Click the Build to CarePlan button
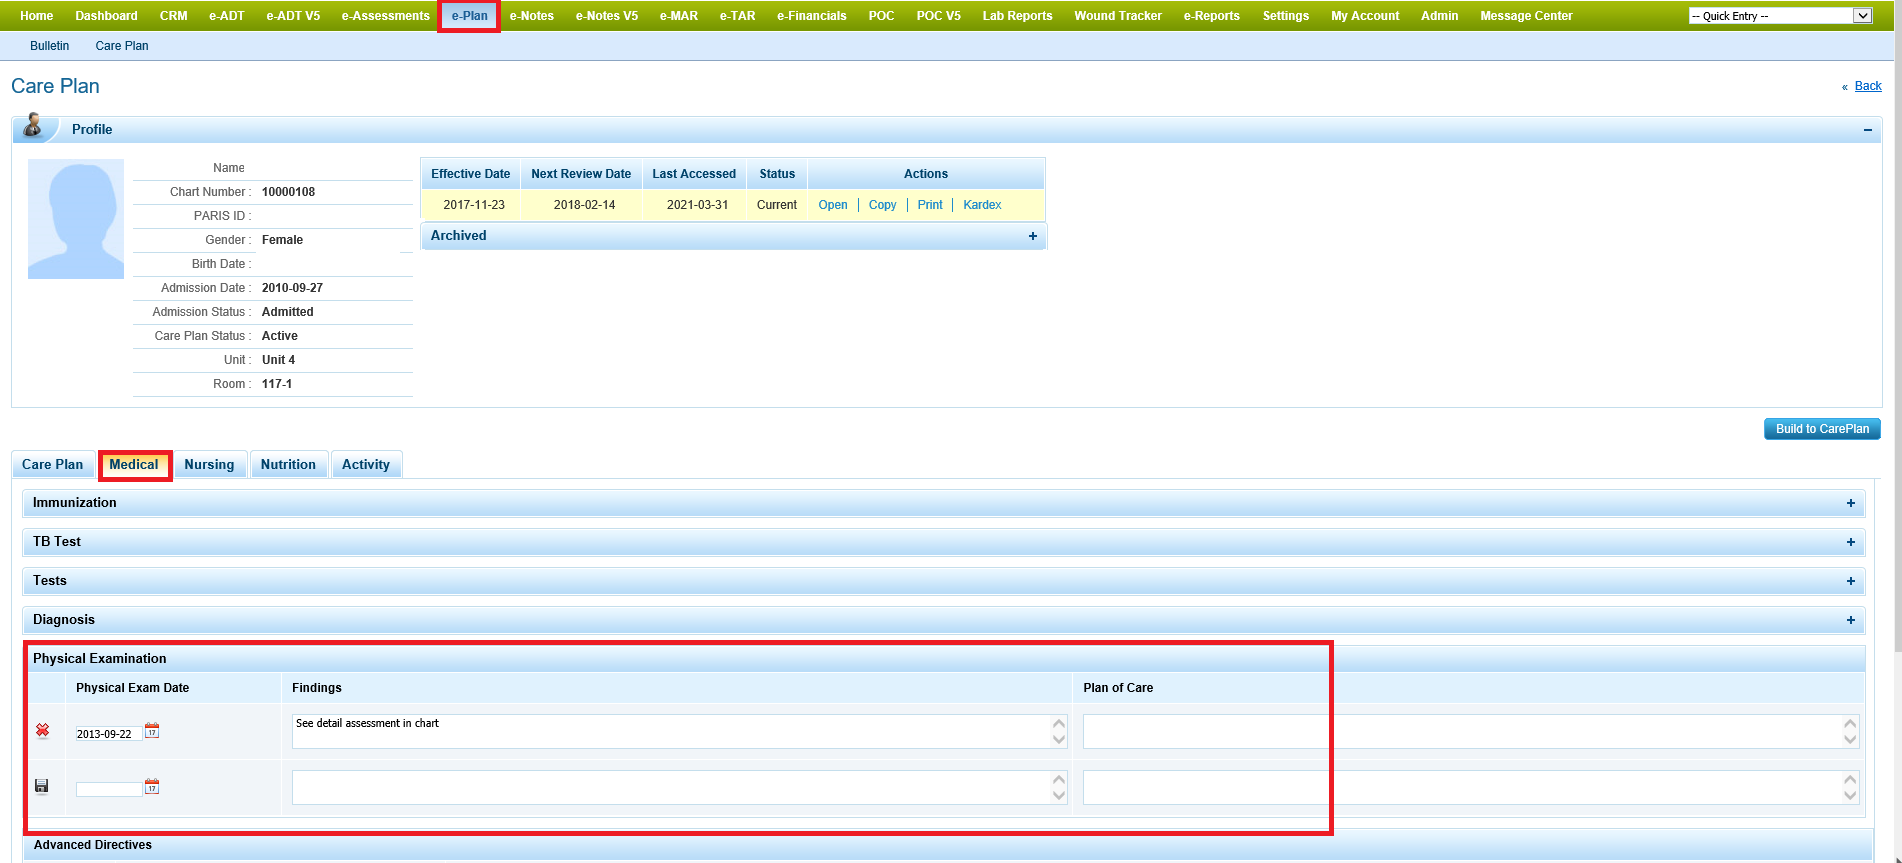 pyautogui.click(x=1821, y=429)
